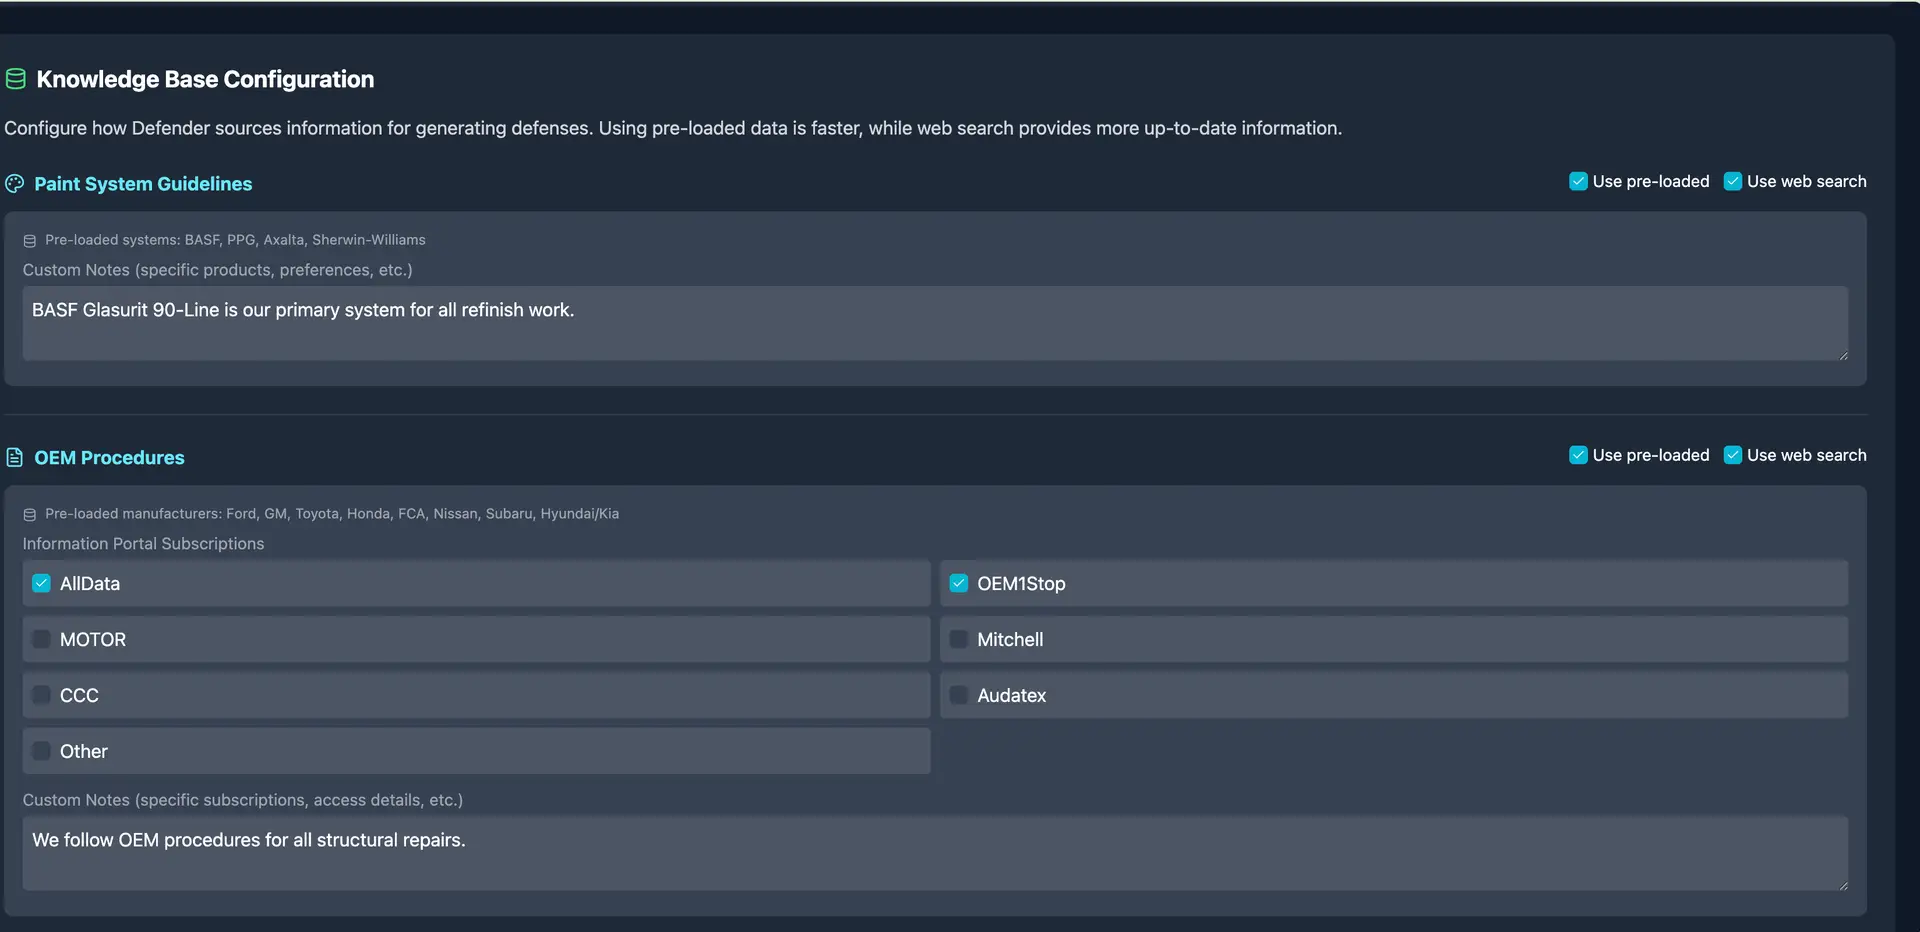This screenshot has width=1920, height=932.
Task: Click the small database icon before Pre-loaded systems
Action: click(x=30, y=241)
